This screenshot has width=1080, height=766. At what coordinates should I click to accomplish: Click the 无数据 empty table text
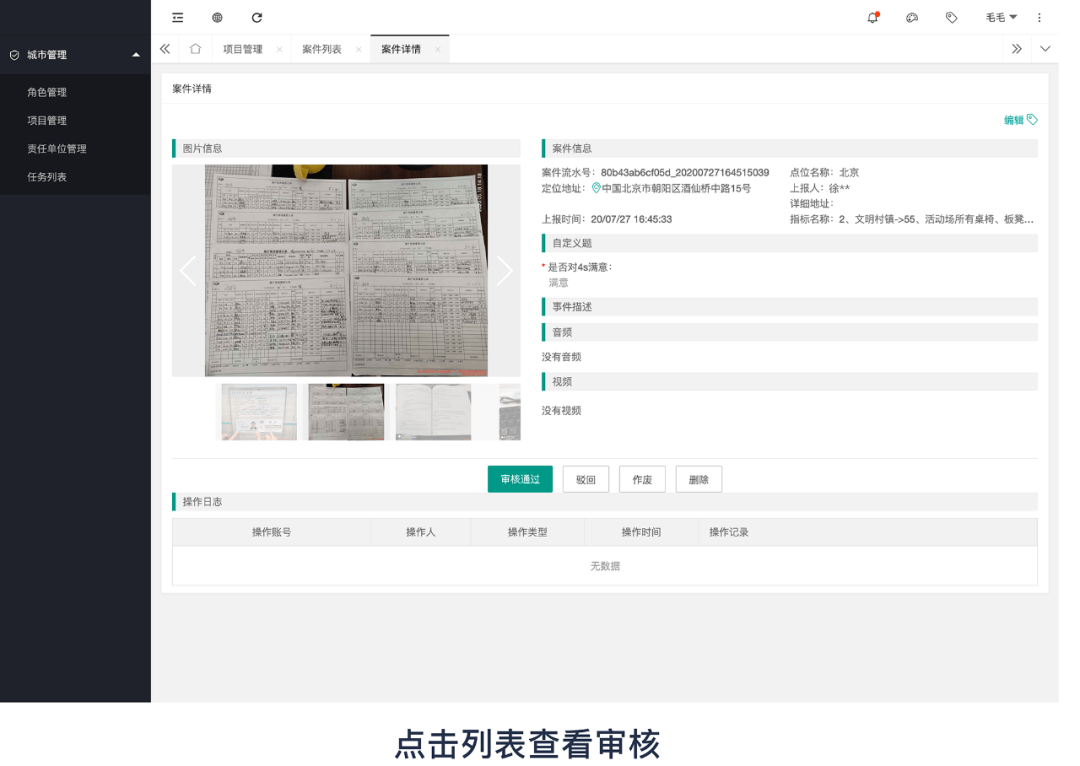coord(605,566)
